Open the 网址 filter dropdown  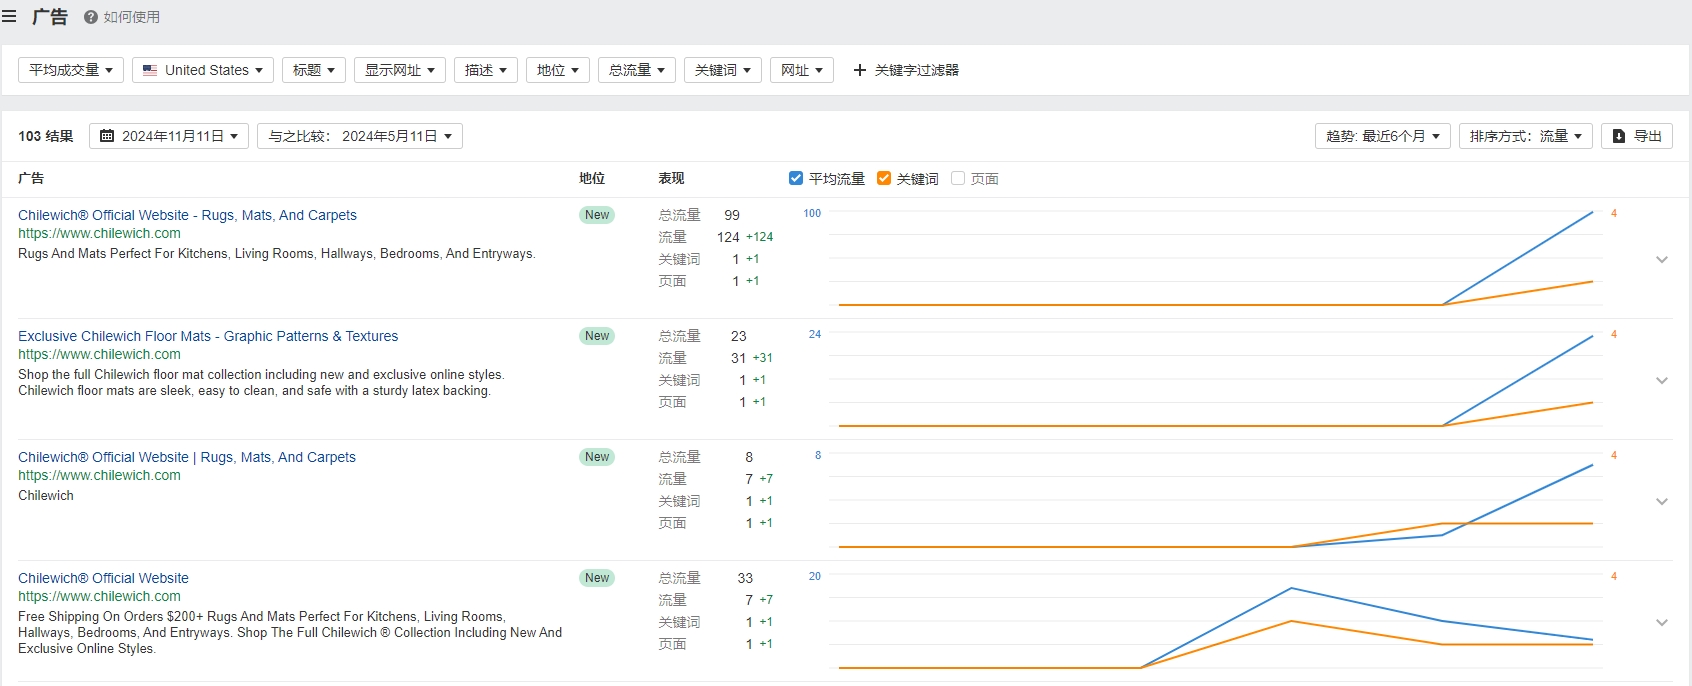point(802,70)
